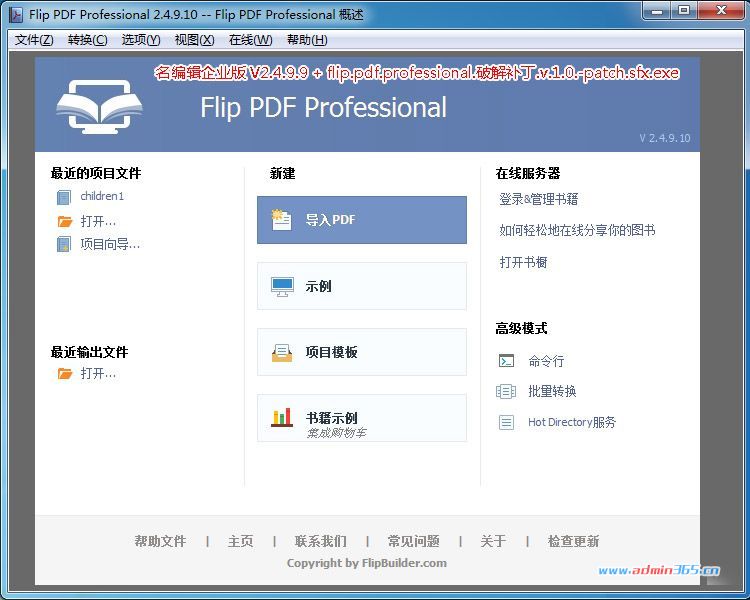750x600 pixels.
Task: Open the 项目模板 button
Action: pos(362,352)
